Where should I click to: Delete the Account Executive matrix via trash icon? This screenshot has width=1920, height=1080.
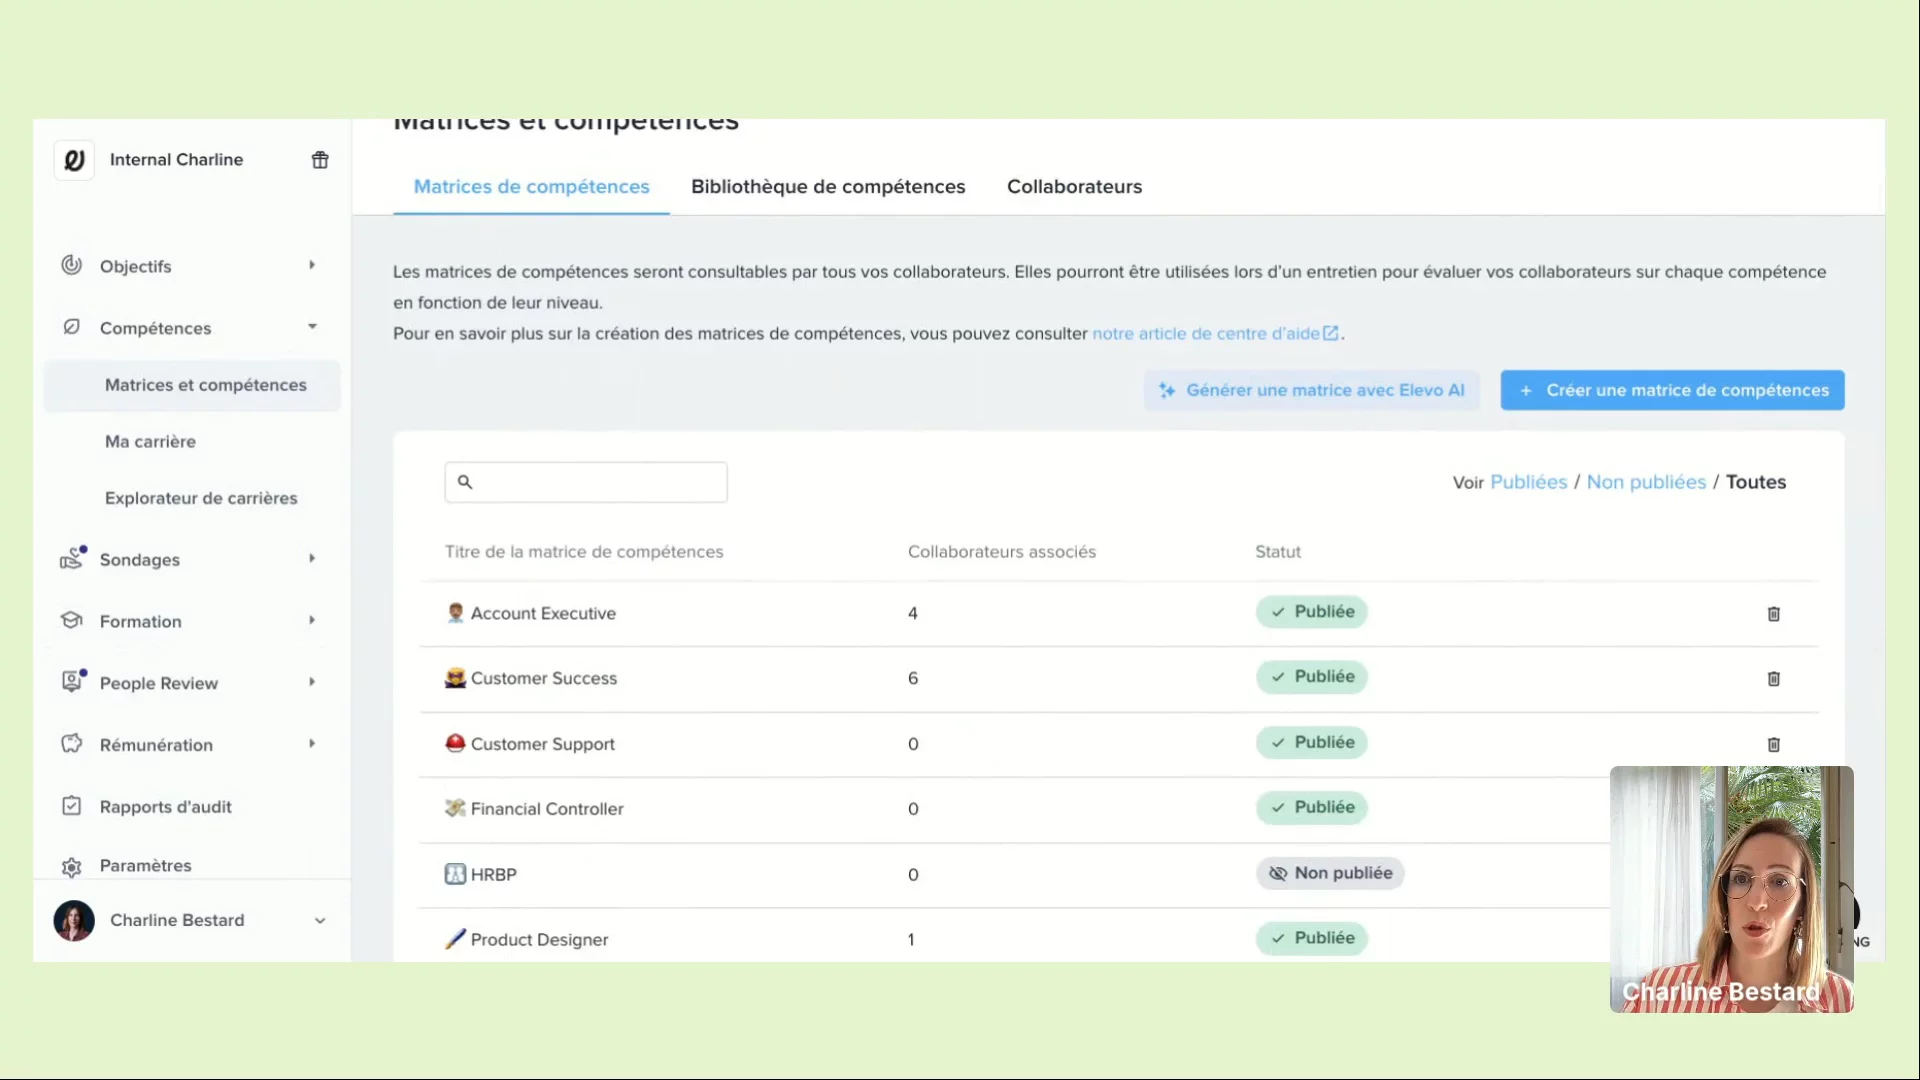(1773, 614)
